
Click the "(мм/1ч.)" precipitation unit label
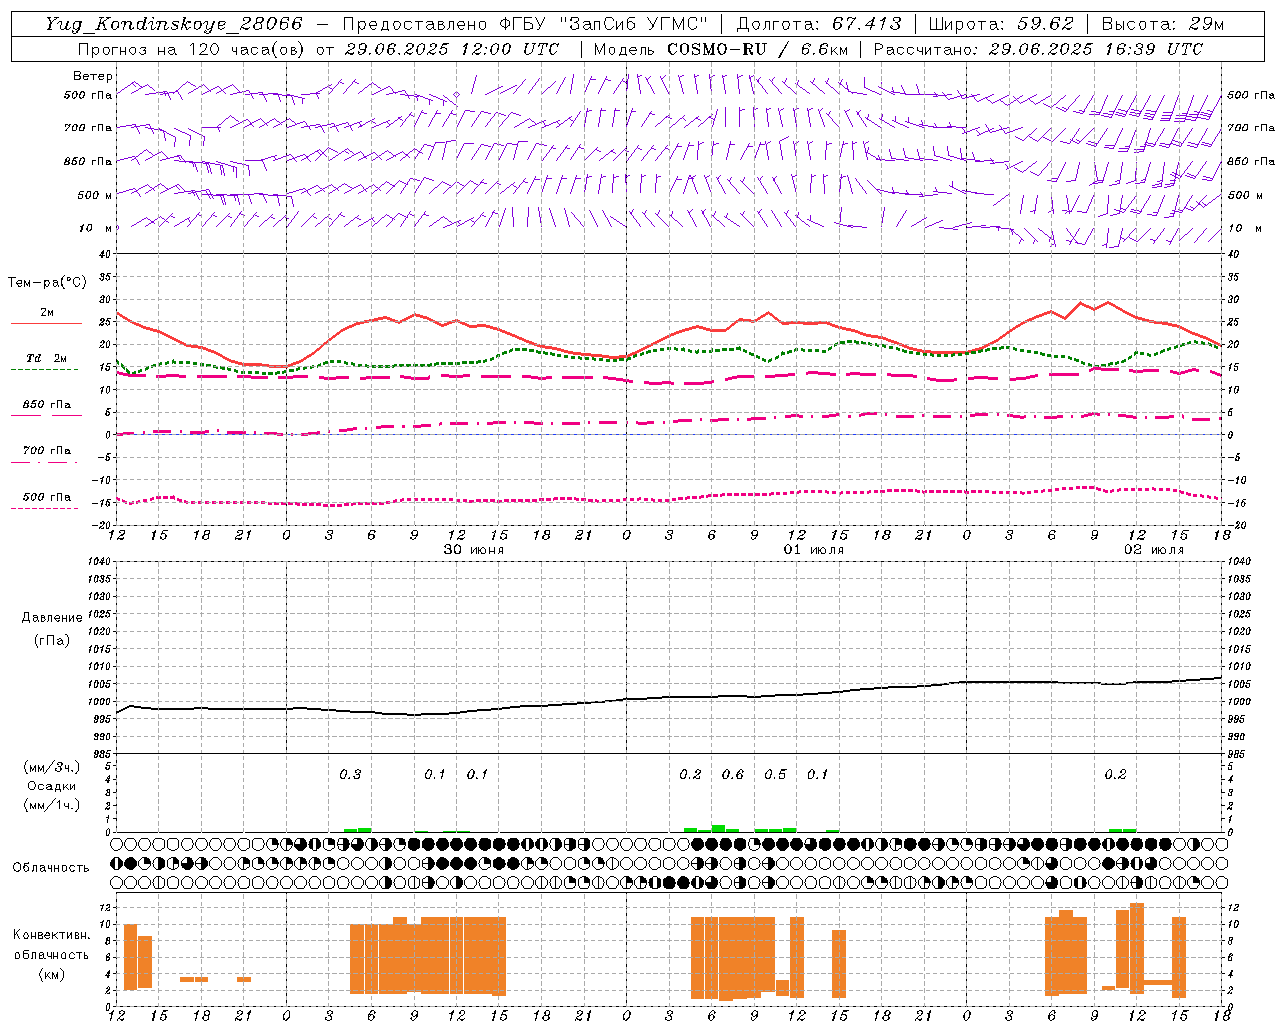52,805
